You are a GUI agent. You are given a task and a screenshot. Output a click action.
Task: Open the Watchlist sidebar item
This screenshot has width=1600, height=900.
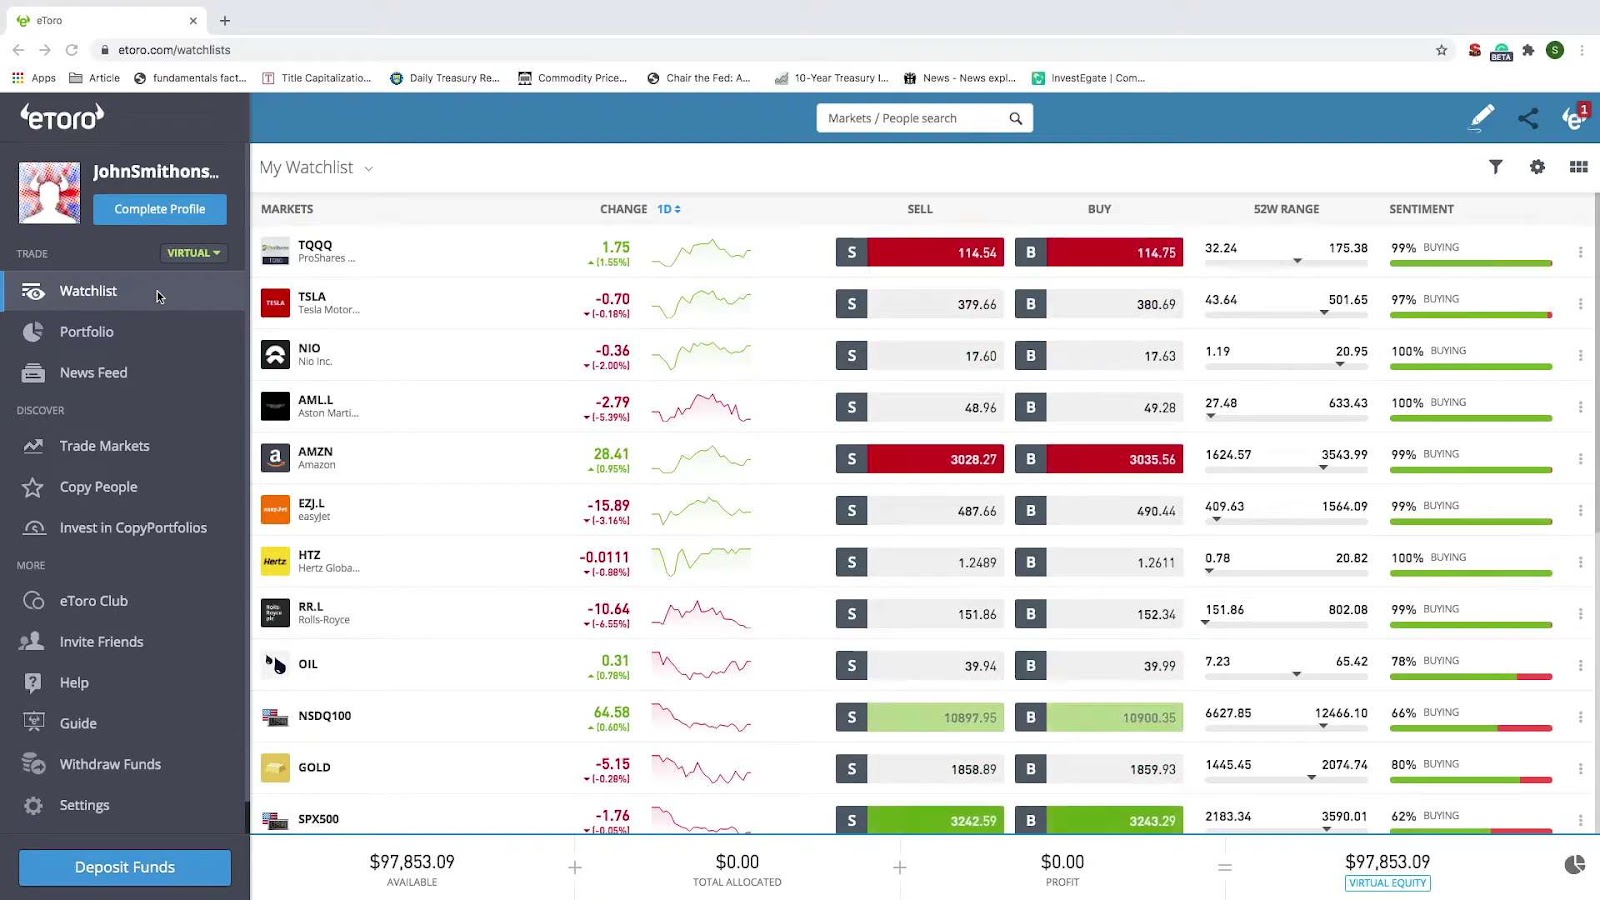tap(122, 291)
